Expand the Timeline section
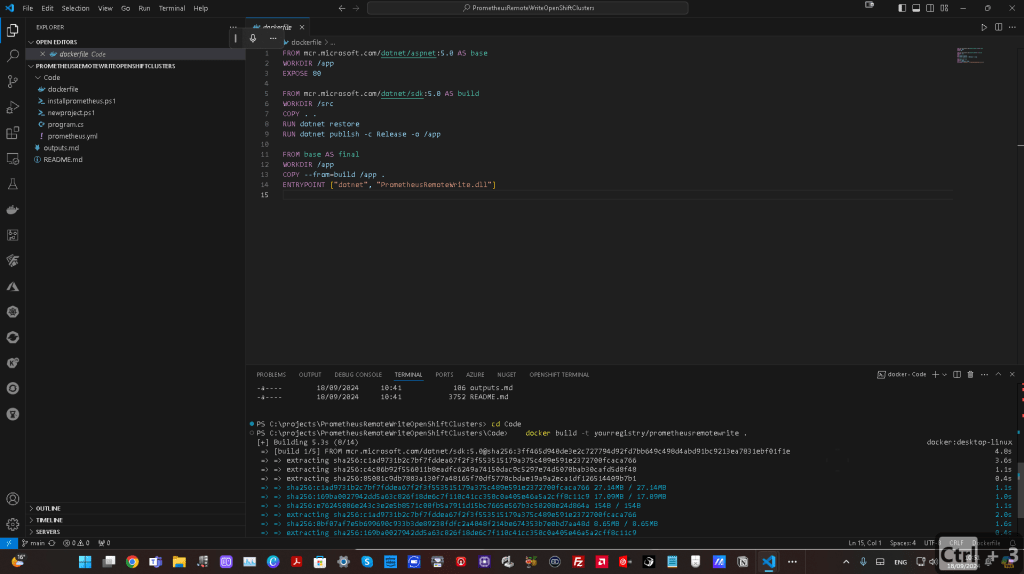 [135, 520]
